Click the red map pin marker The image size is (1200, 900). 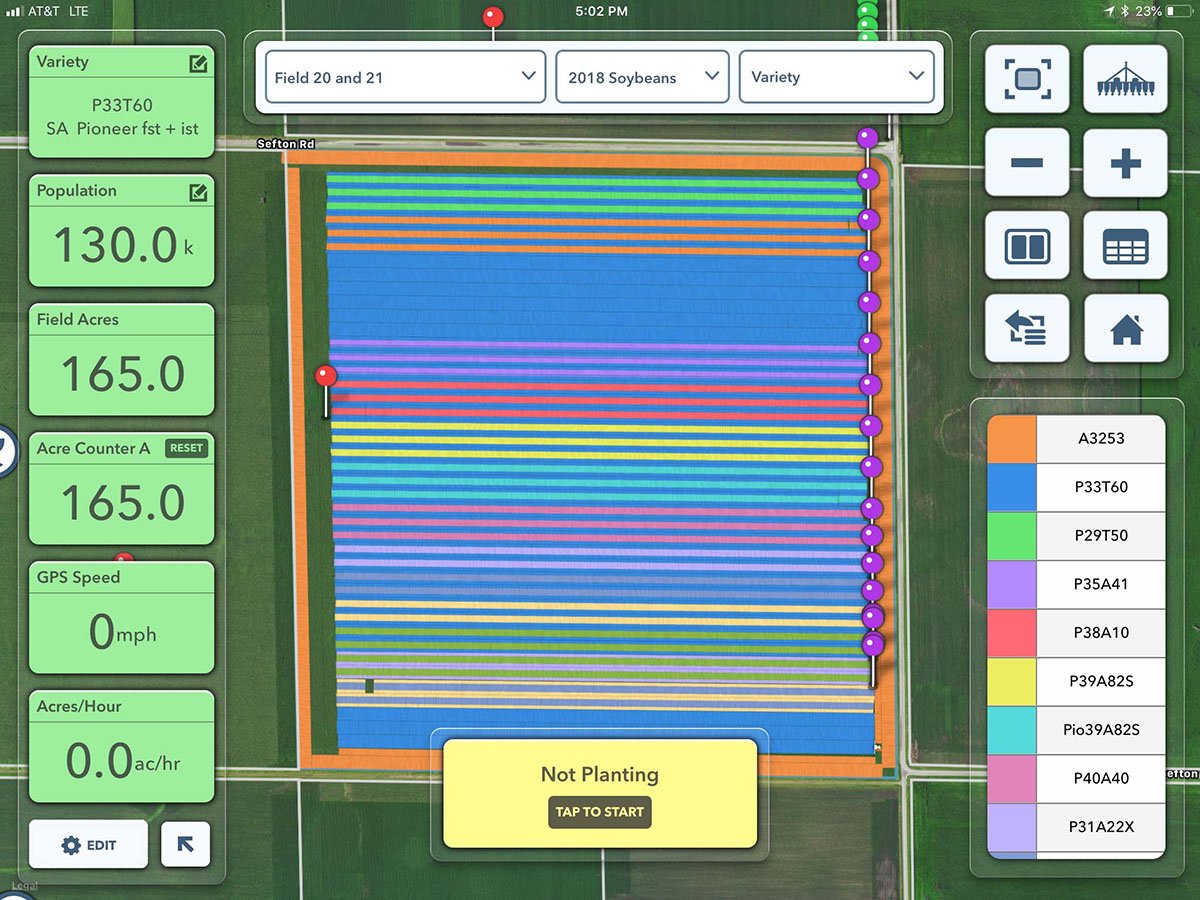tap(325, 377)
